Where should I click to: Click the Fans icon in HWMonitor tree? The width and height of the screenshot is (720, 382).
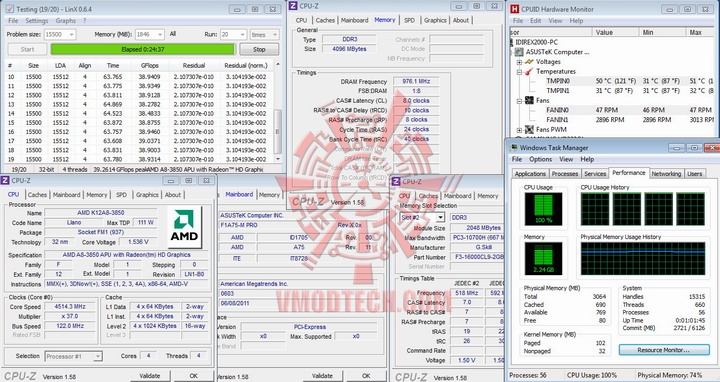(x=529, y=101)
